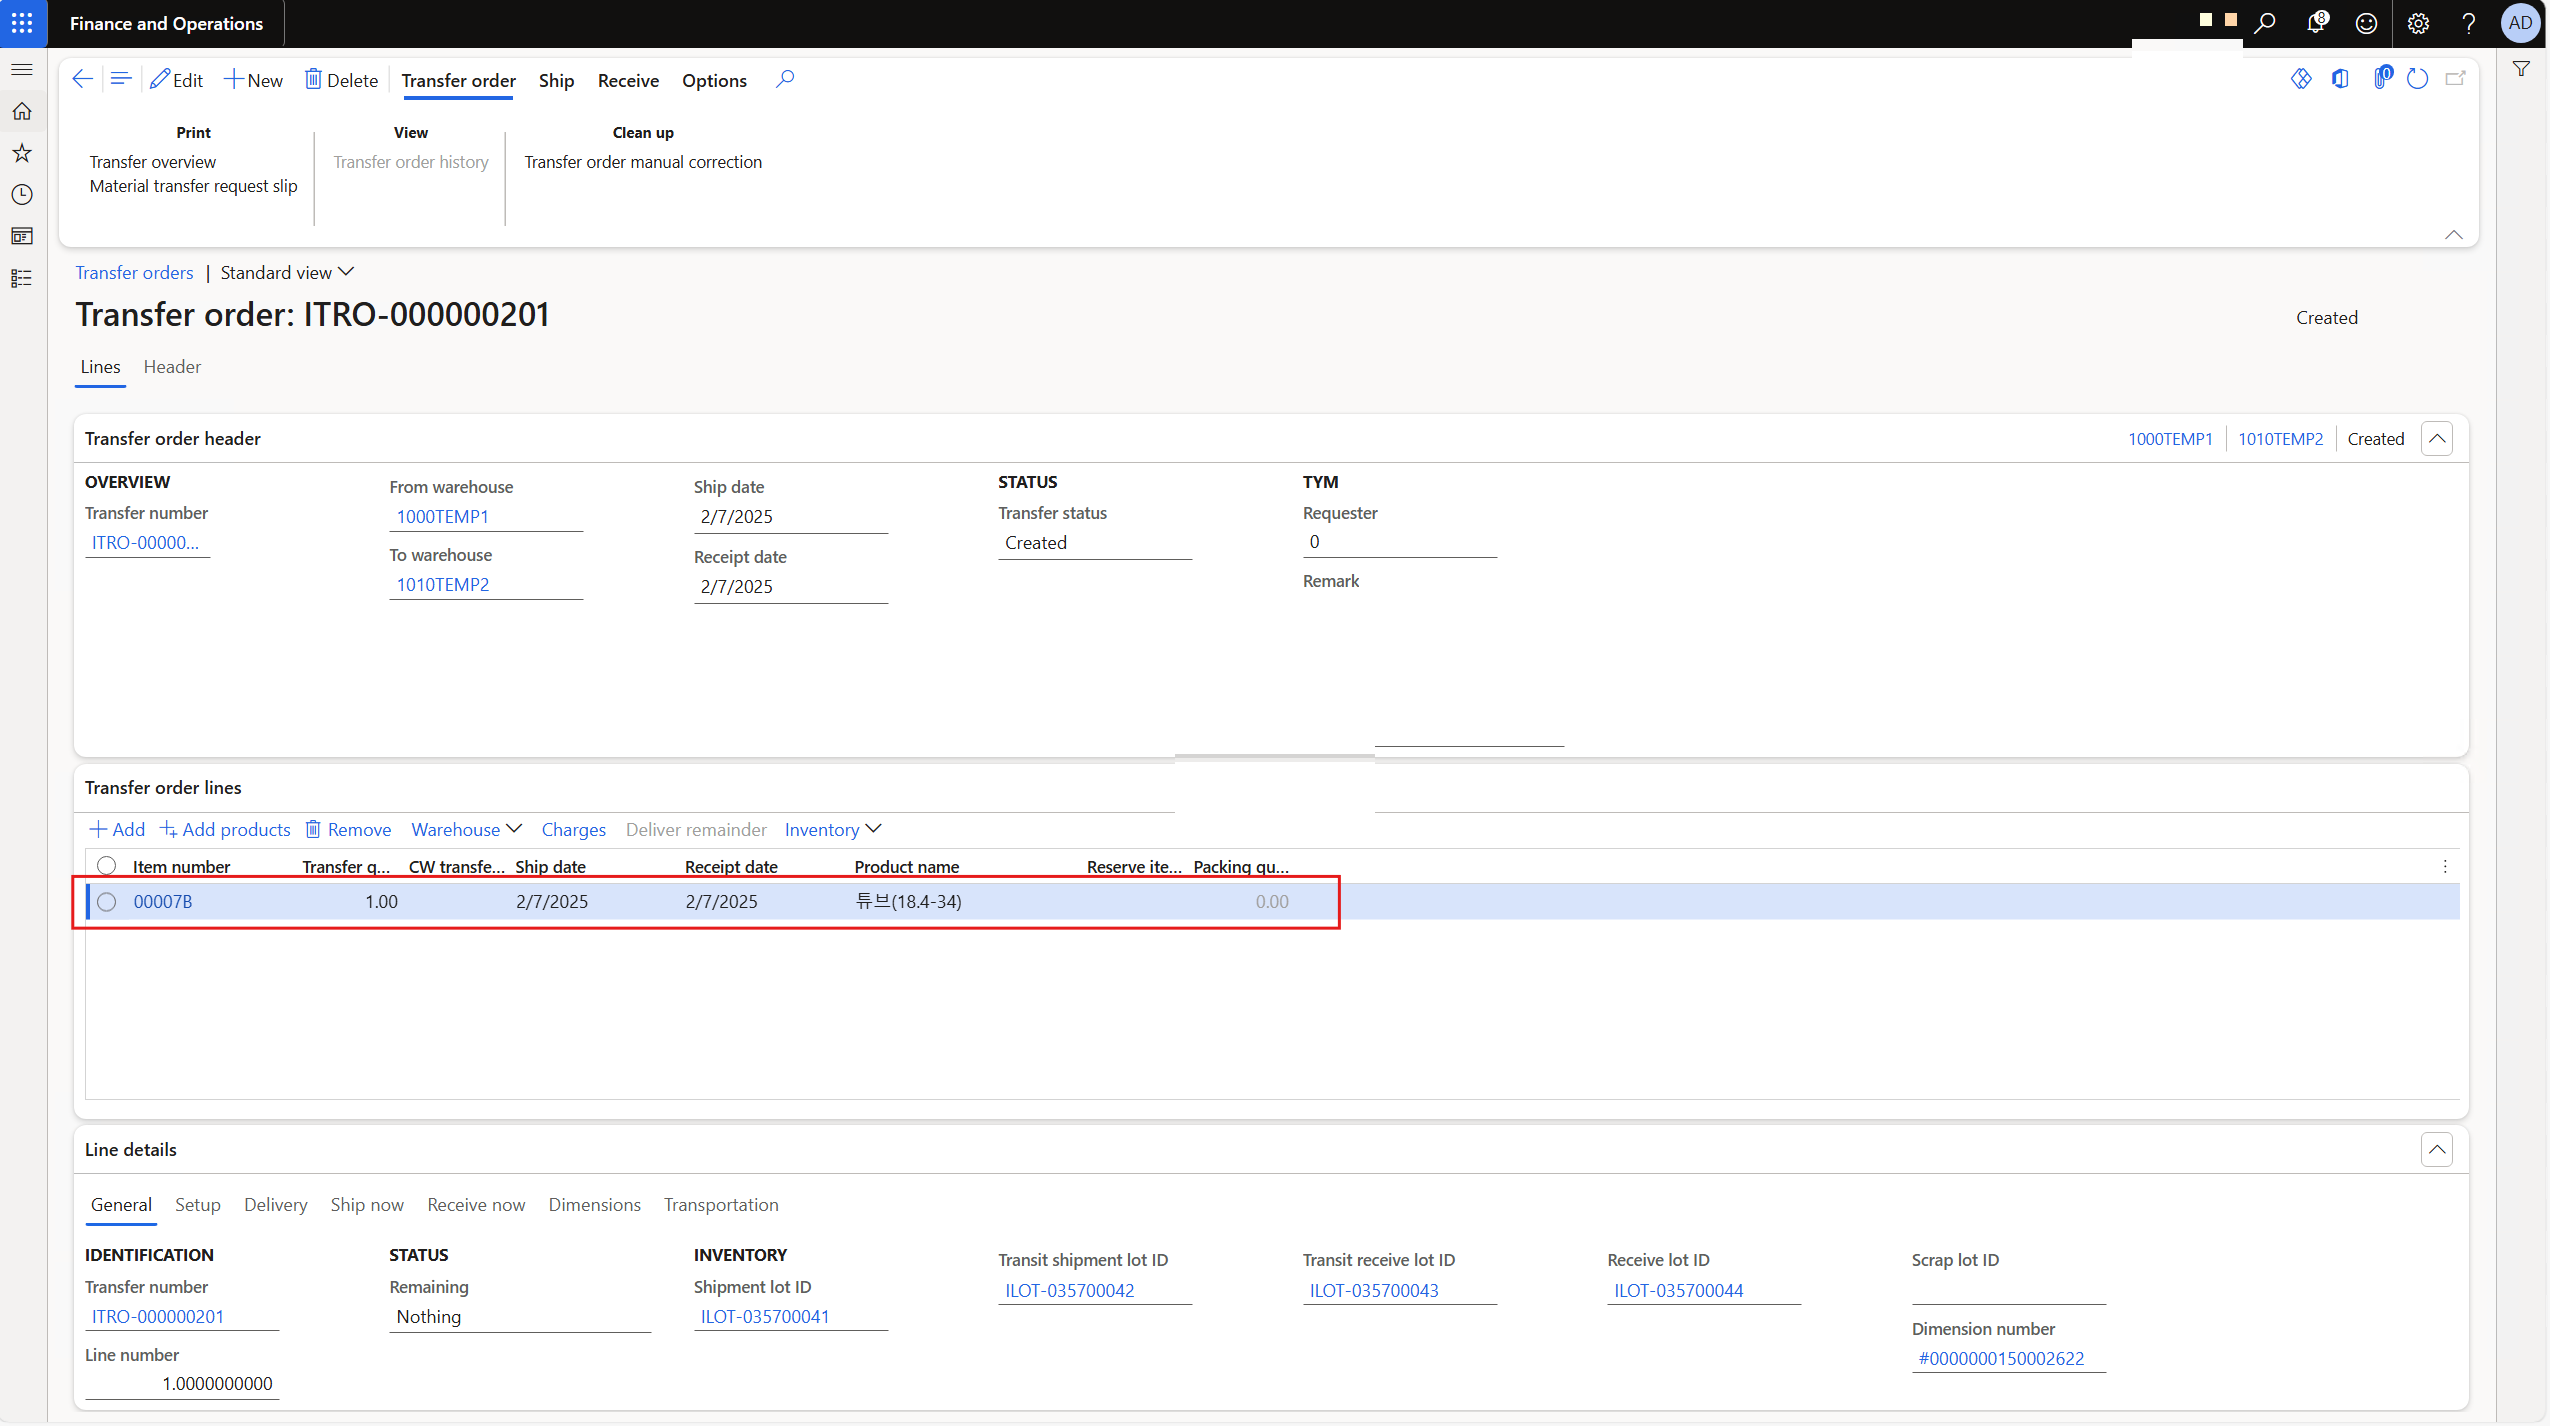Switch to the Header tab

[x=172, y=367]
